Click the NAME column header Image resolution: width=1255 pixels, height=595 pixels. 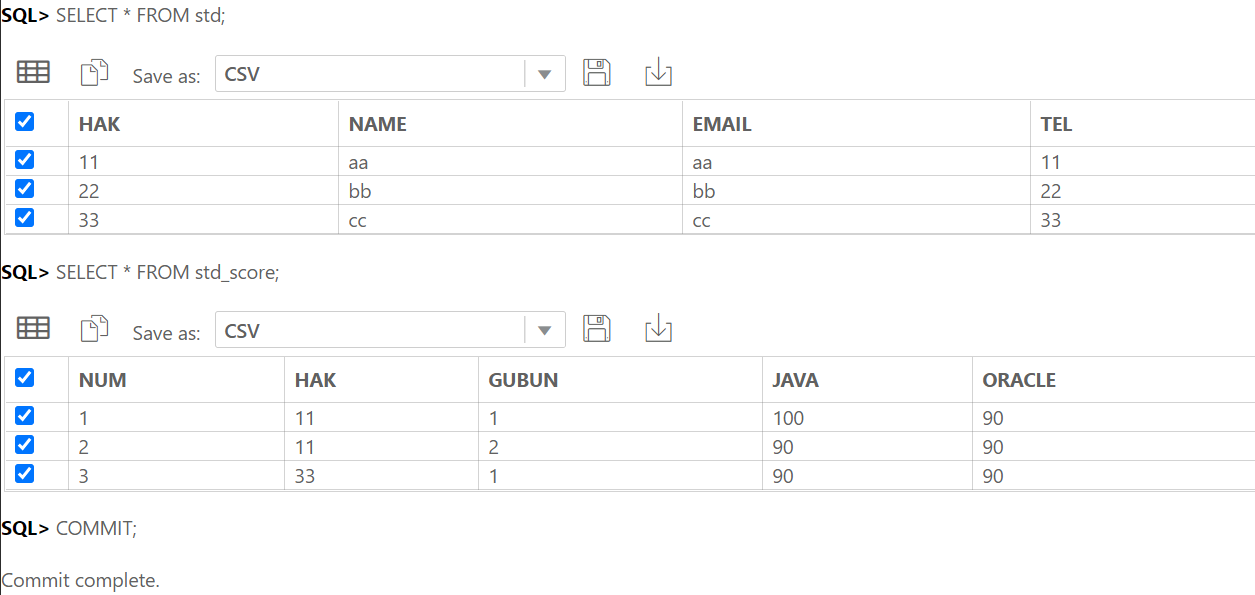point(378,124)
